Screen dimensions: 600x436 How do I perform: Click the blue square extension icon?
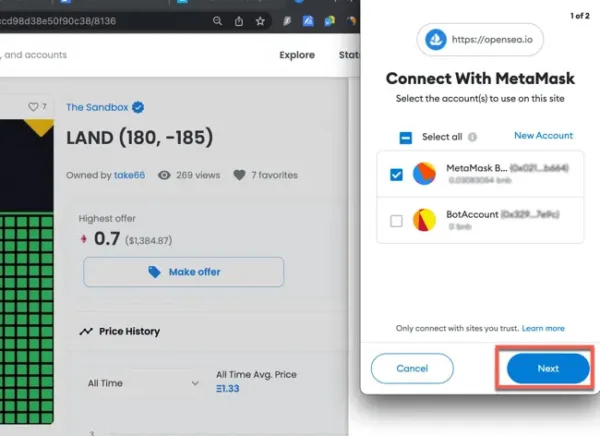(x=308, y=21)
